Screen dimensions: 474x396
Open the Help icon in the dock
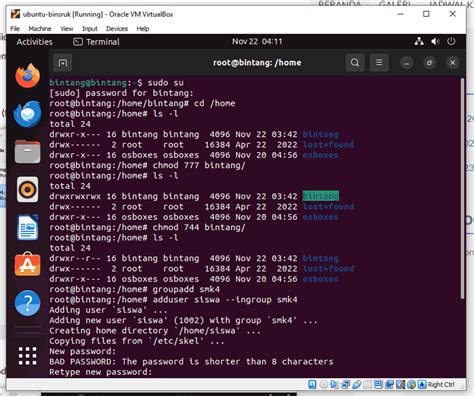click(28, 303)
